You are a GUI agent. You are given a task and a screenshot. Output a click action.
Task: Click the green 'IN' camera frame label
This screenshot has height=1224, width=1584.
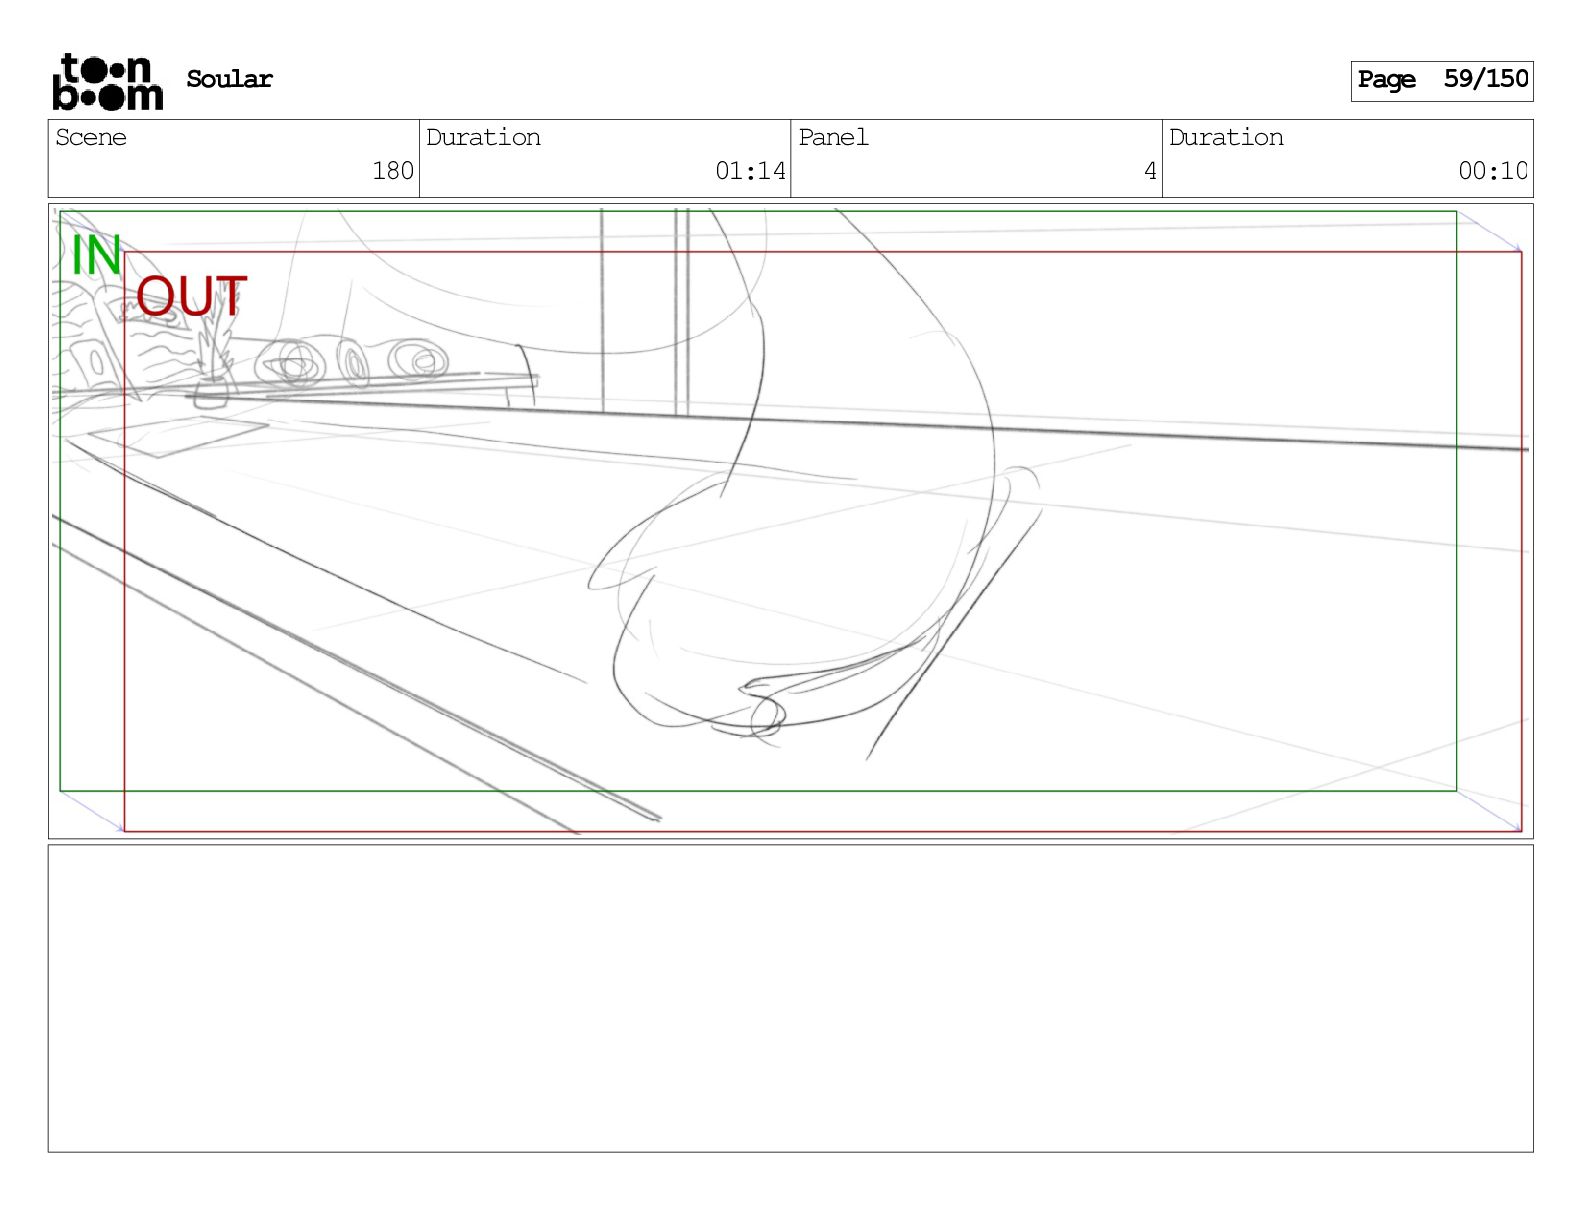click(96, 255)
